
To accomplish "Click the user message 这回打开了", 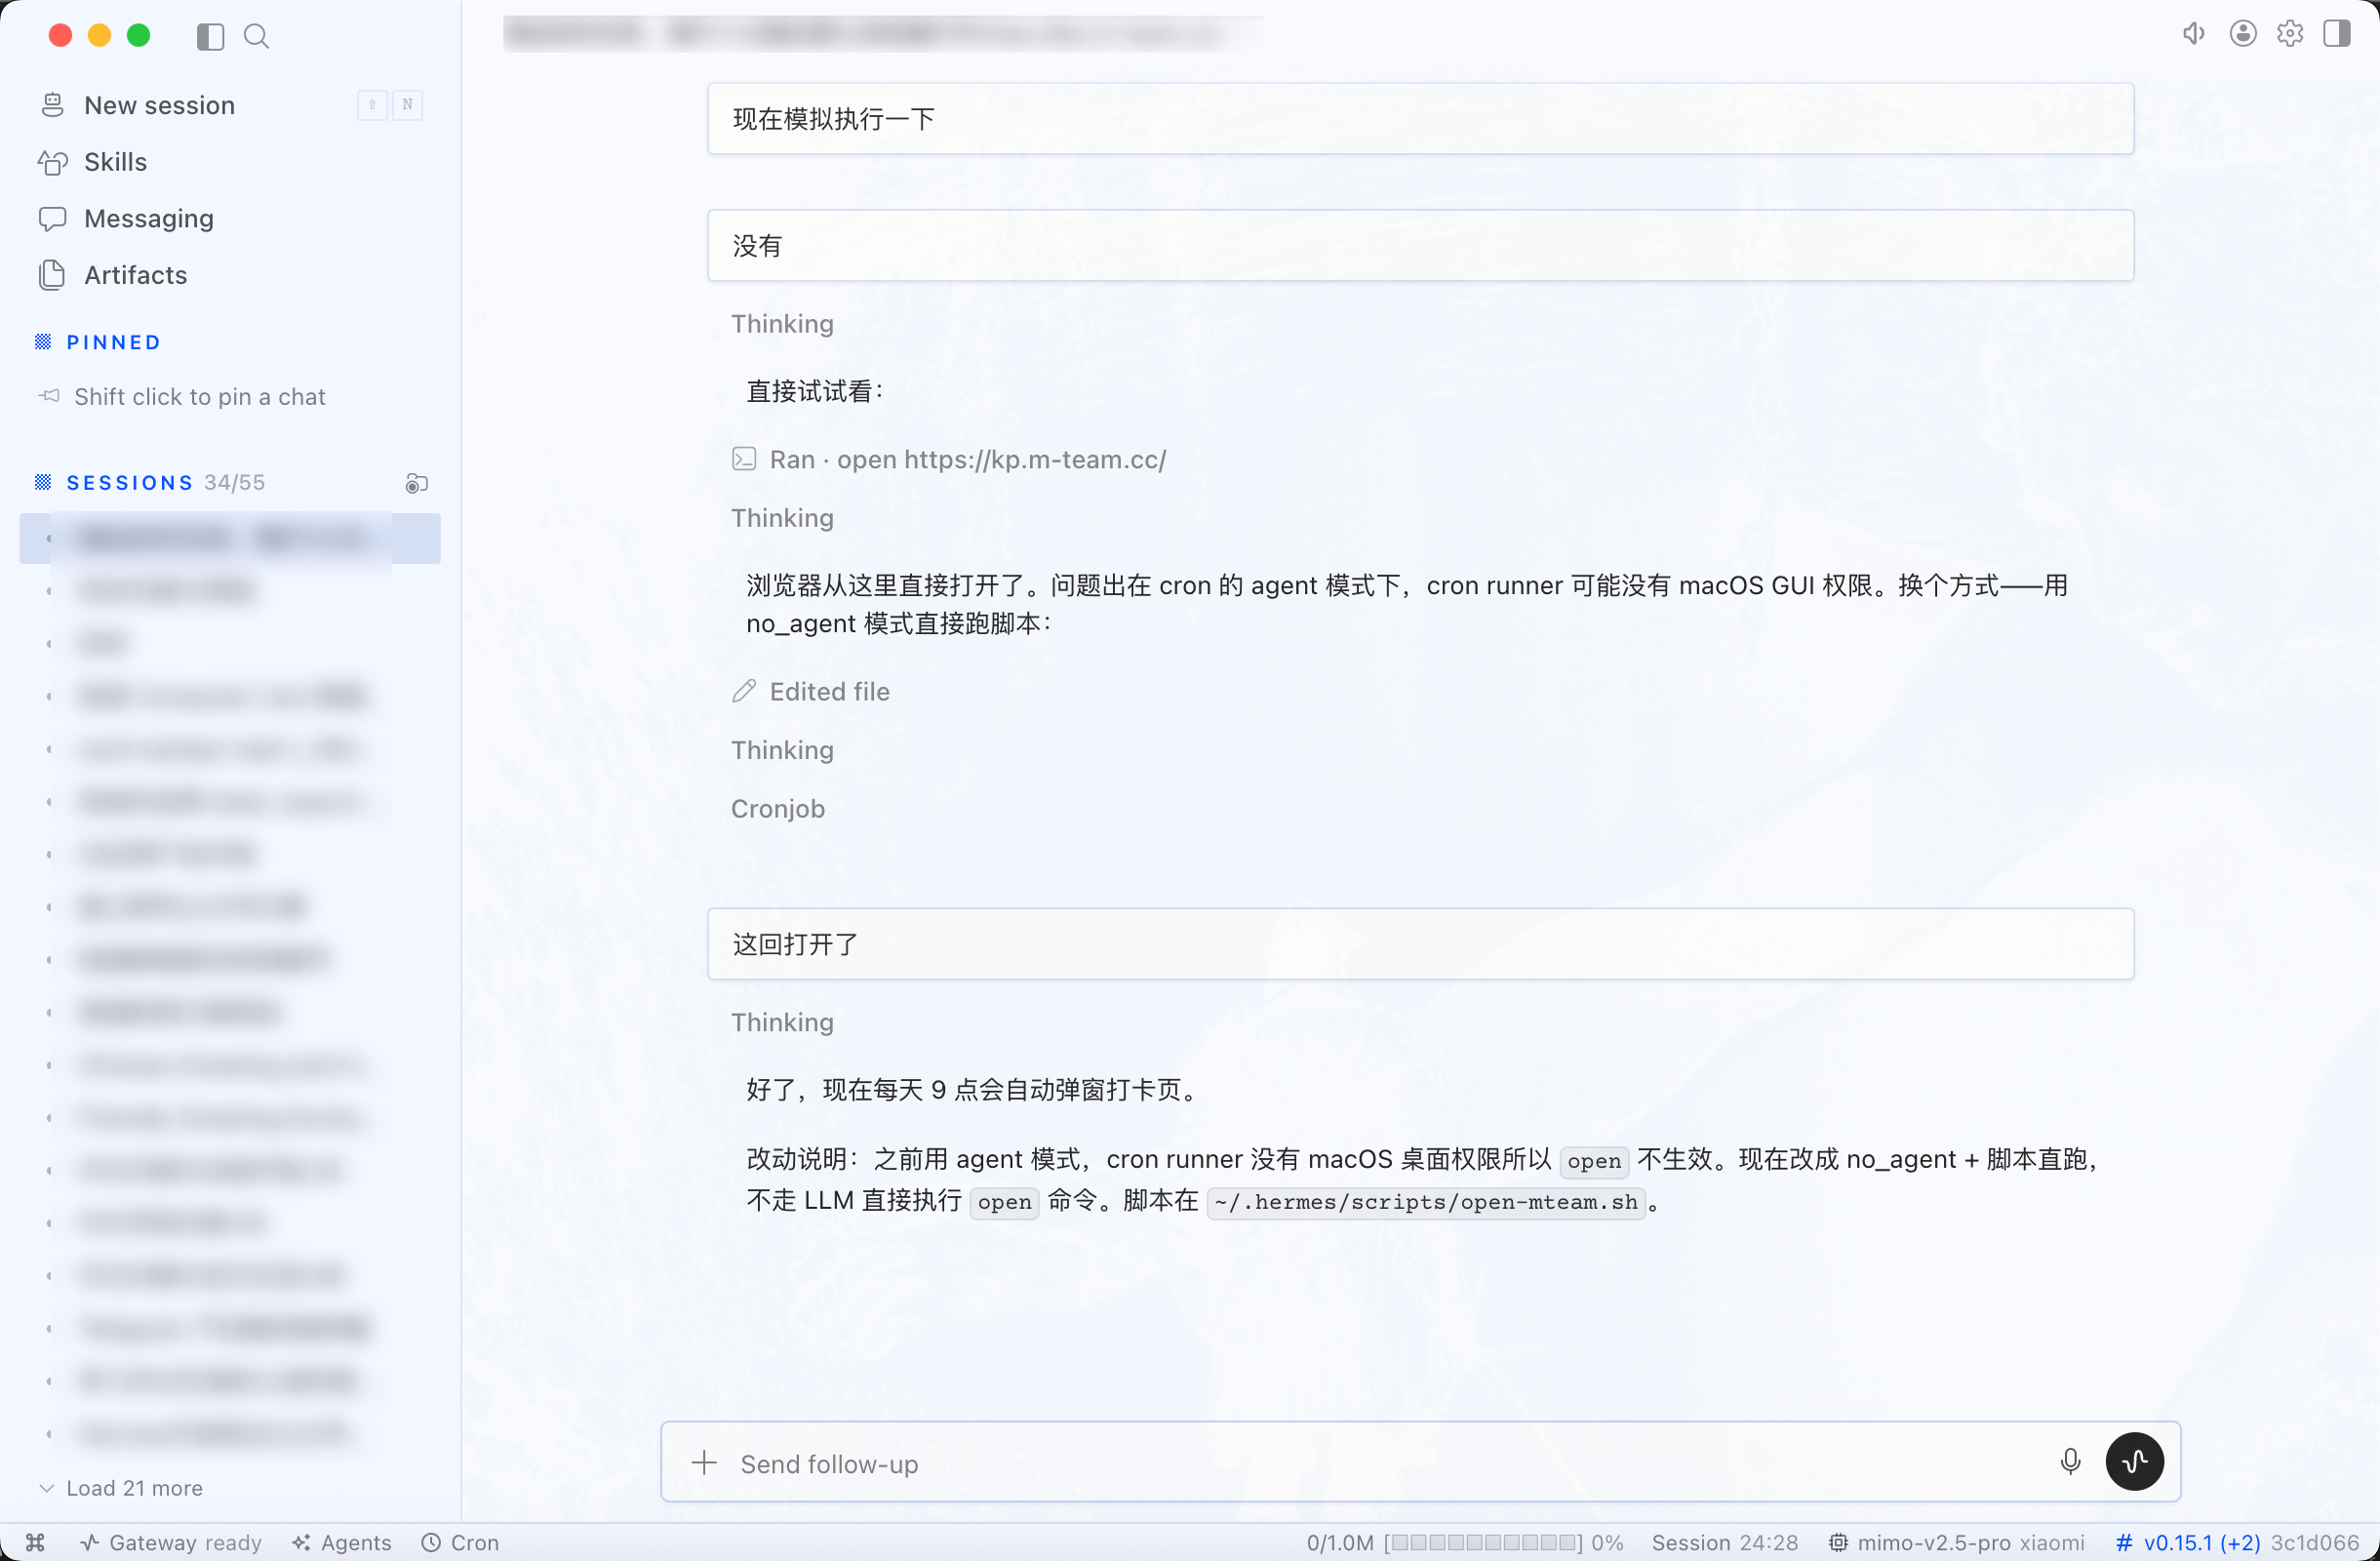I will [x=1420, y=944].
